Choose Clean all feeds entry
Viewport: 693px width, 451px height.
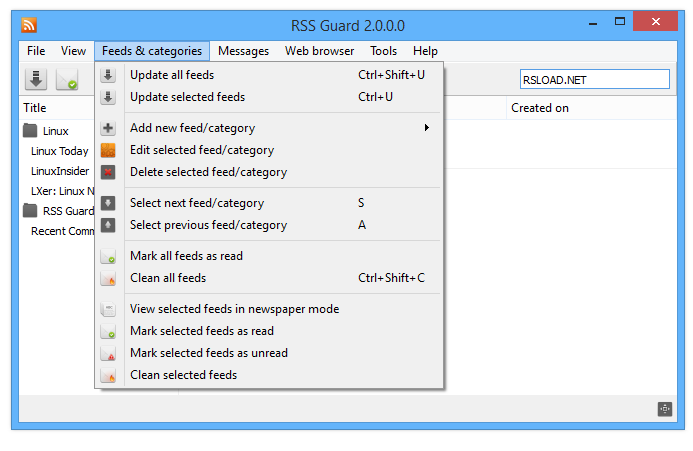point(269,278)
